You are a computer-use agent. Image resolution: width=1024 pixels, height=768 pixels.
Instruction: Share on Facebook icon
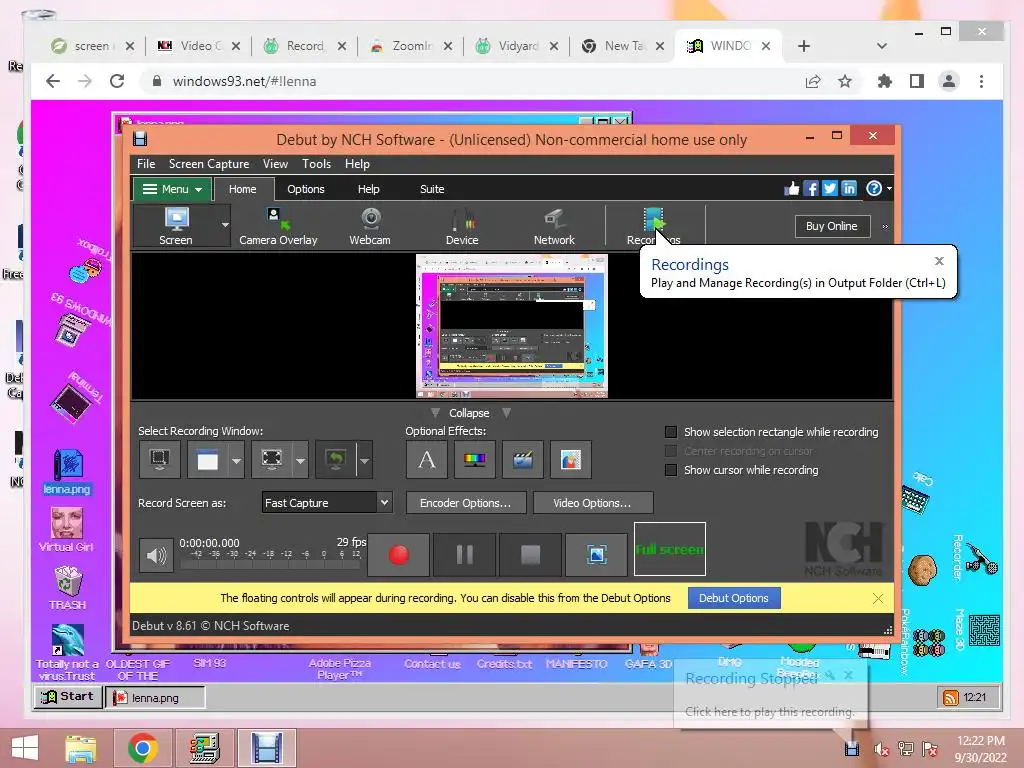[x=810, y=189]
